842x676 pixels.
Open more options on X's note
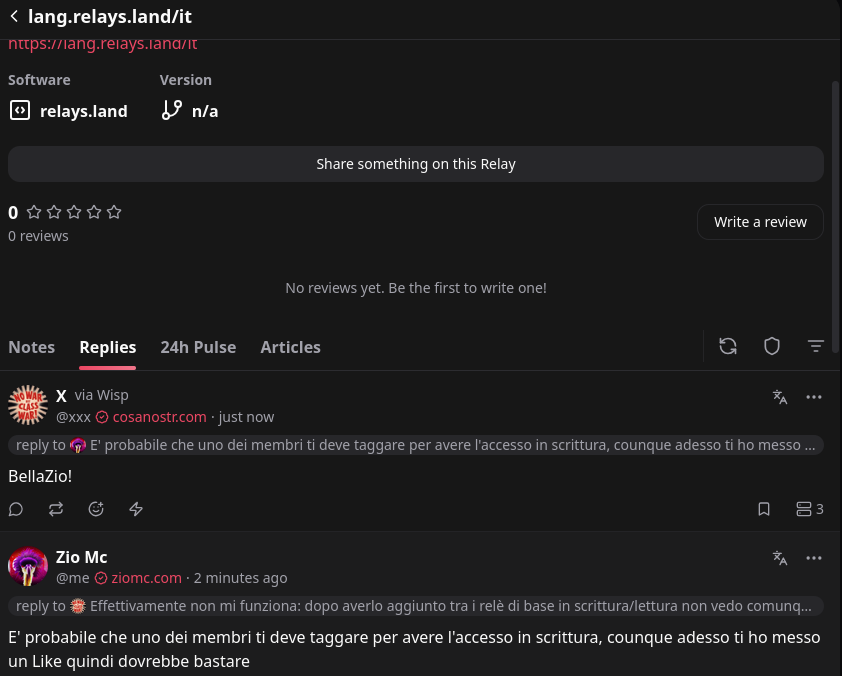(814, 397)
